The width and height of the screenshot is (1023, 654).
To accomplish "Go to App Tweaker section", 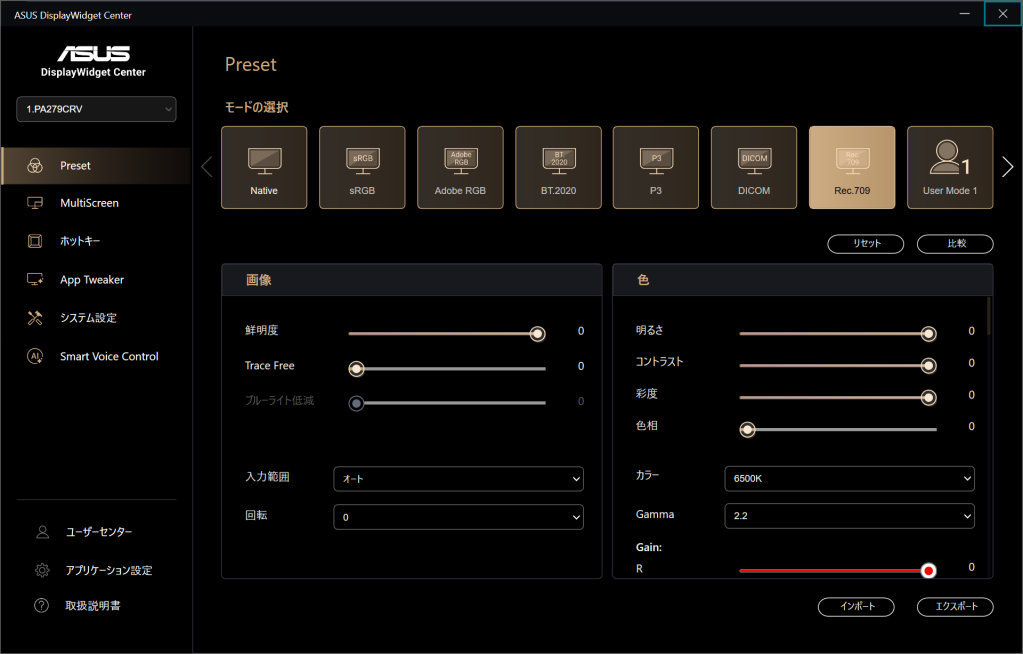I will point(91,280).
